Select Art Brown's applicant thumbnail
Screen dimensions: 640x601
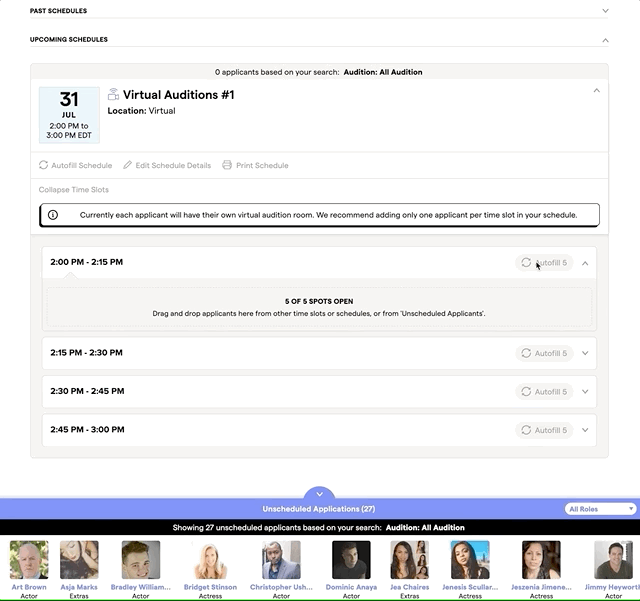29,560
